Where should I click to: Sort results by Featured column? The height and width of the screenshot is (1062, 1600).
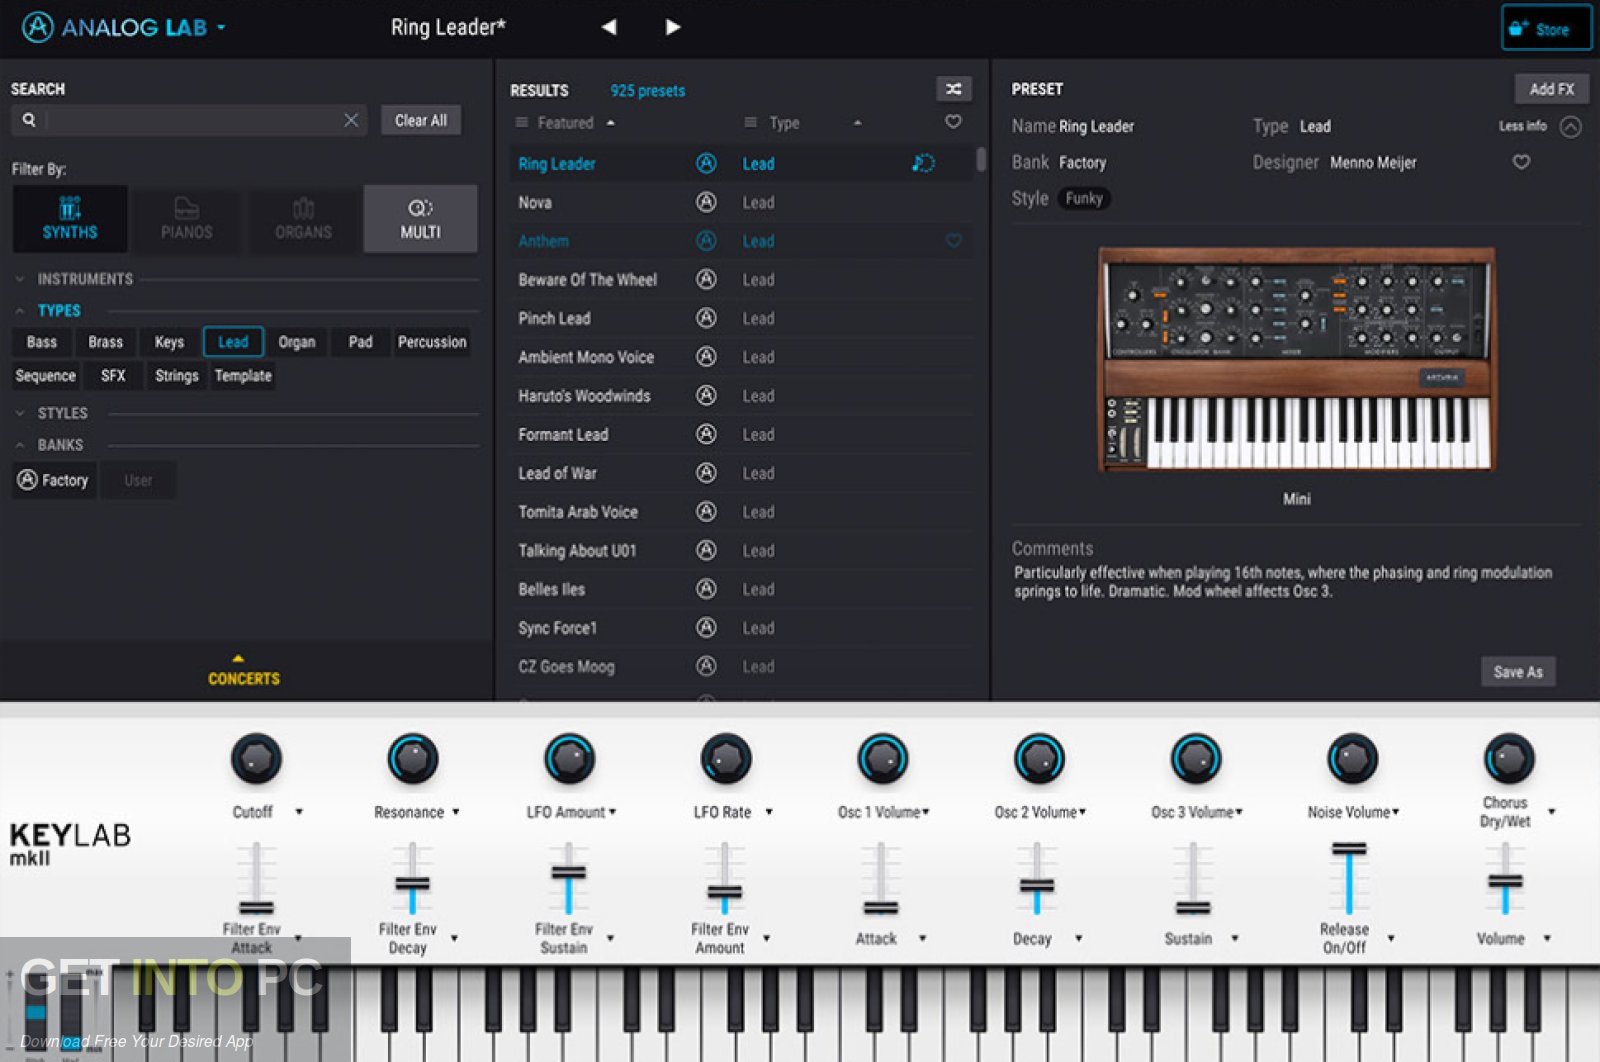click(565, 123)
